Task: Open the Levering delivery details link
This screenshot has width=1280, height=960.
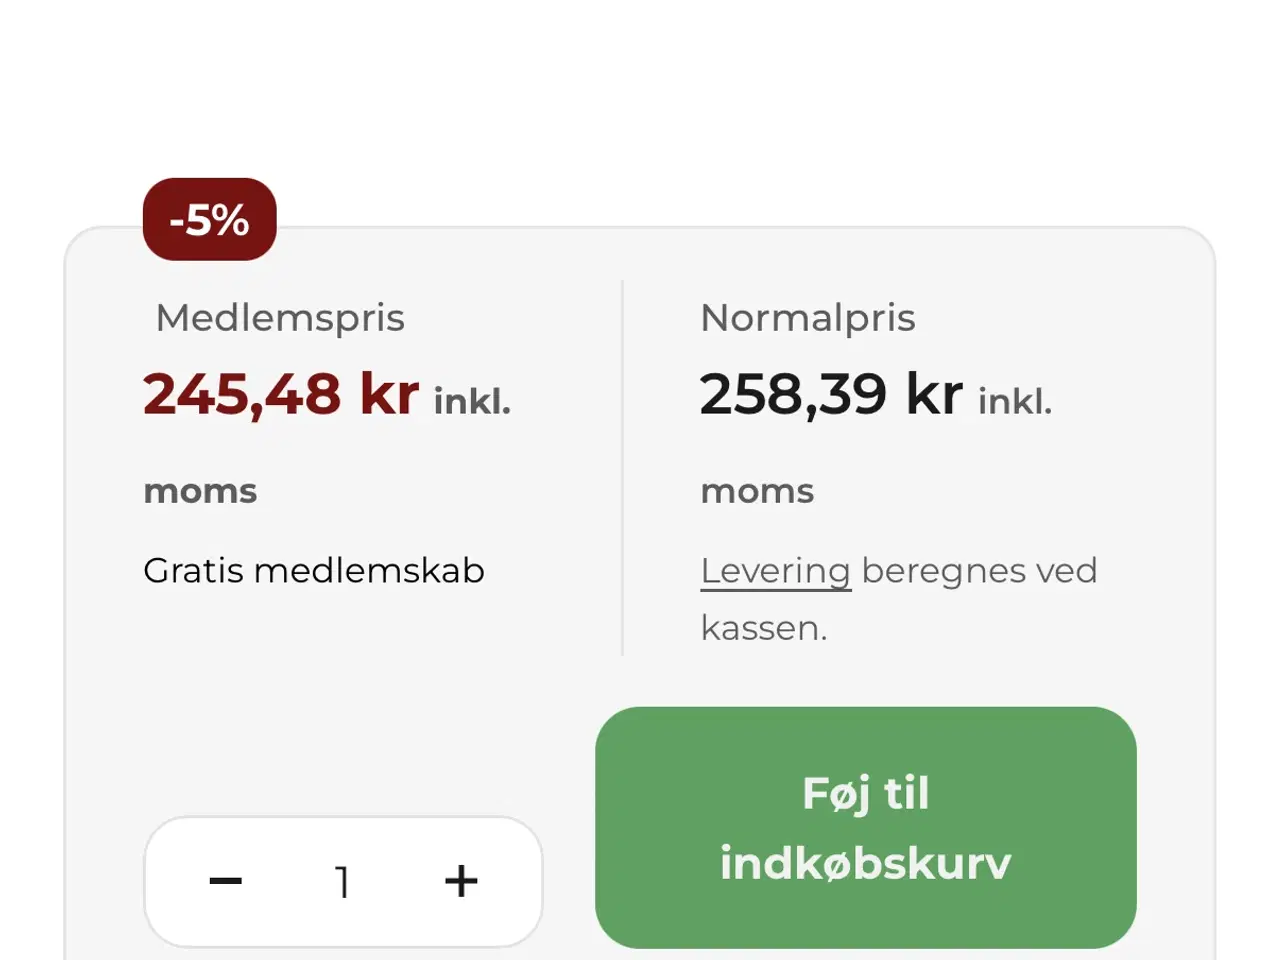Action: click(x=776, y=570)
